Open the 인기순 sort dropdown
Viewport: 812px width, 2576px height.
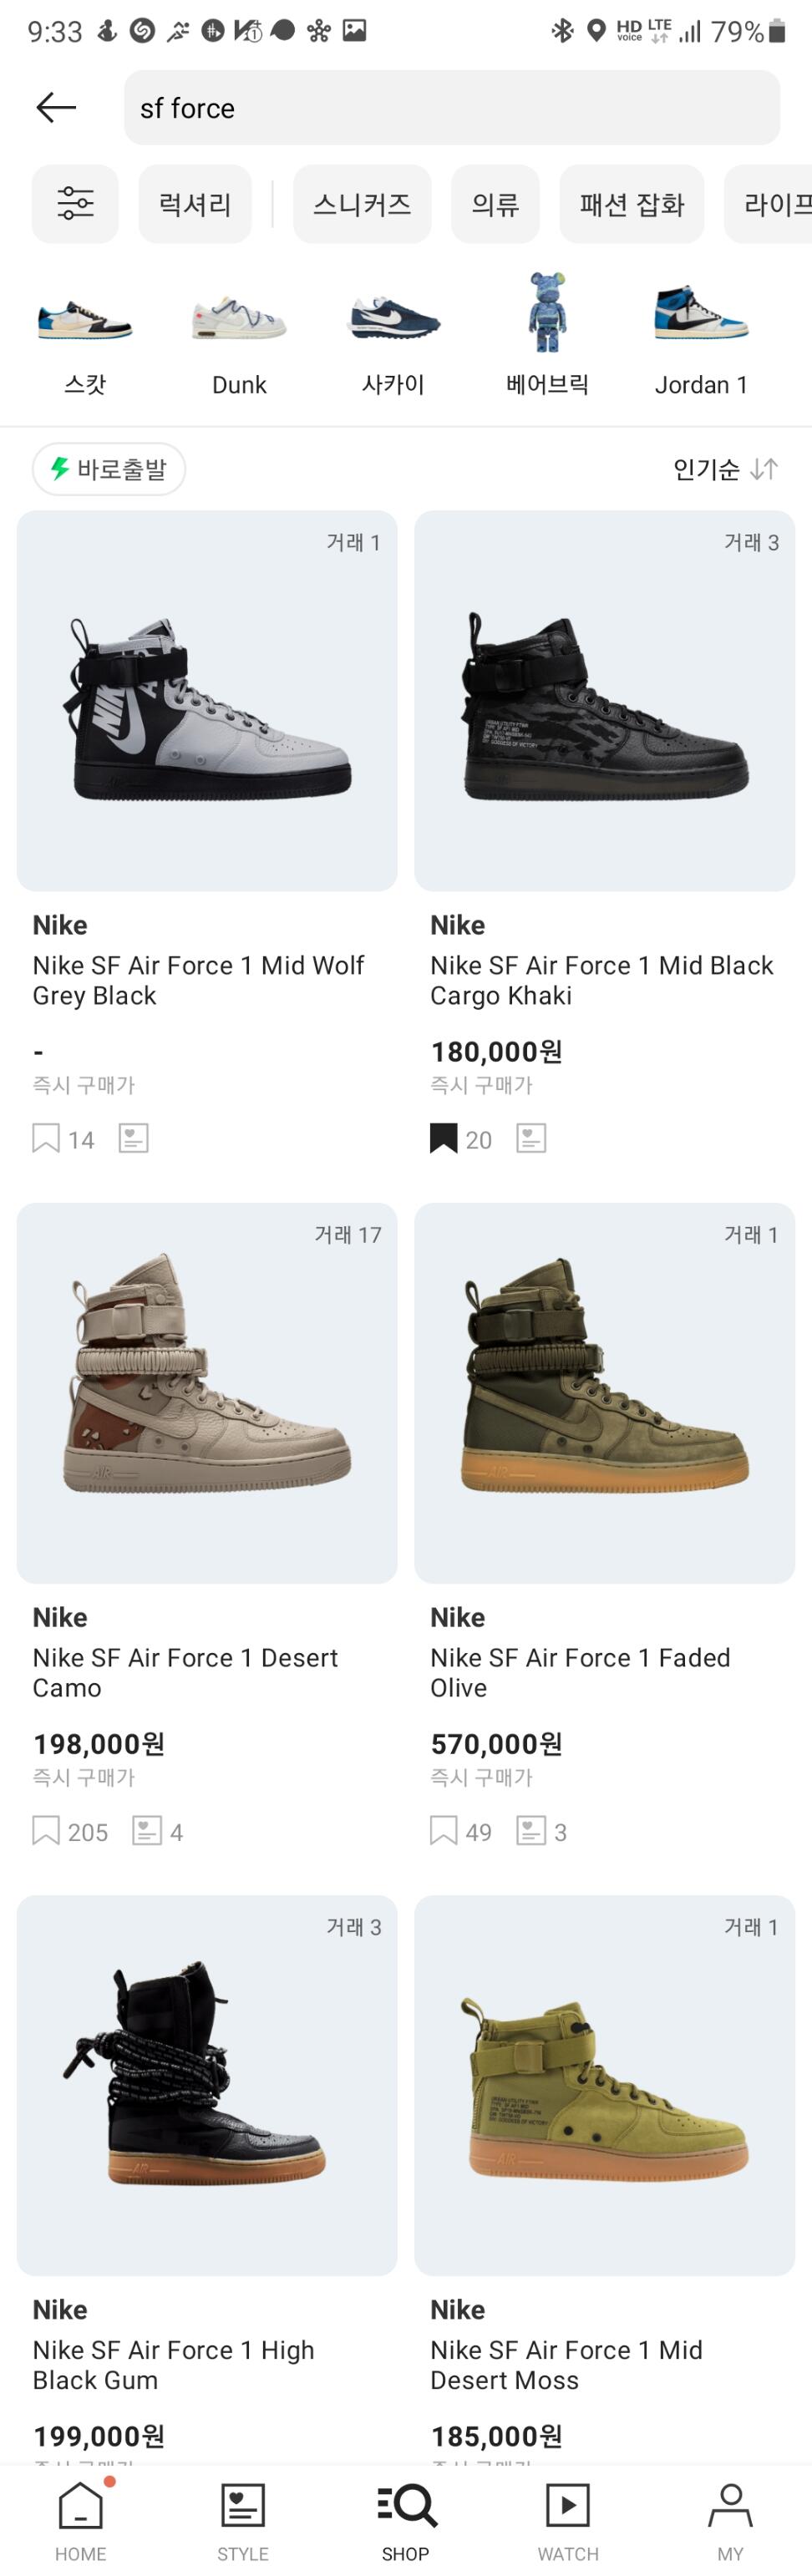(724, 469)
